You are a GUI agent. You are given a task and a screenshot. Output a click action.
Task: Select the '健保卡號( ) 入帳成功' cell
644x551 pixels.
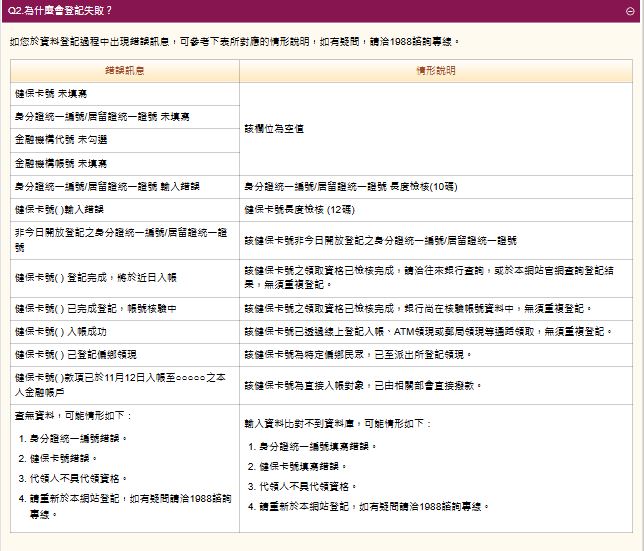(x=125, y=332)
